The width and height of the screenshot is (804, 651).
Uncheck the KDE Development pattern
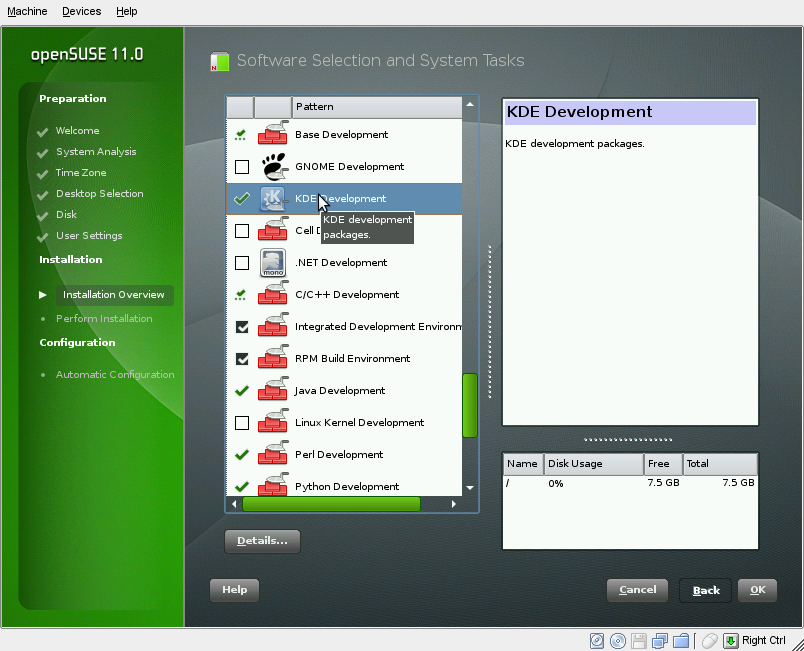coord(240,198)
